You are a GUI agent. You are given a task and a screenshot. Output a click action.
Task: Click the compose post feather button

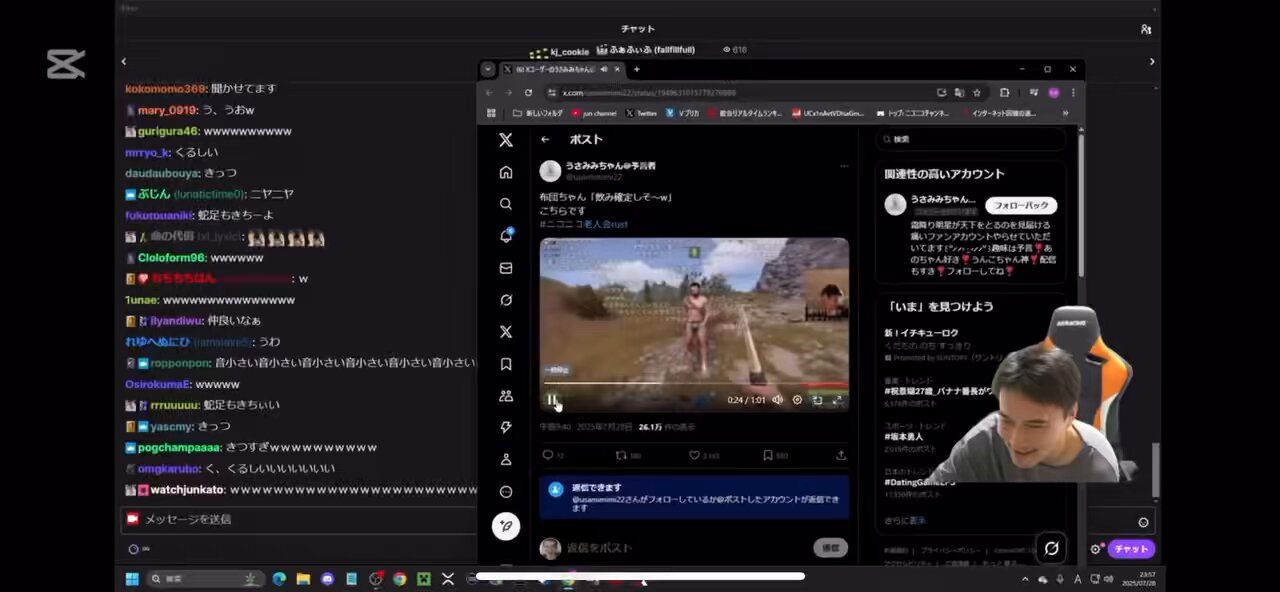[x=506, y=526]
